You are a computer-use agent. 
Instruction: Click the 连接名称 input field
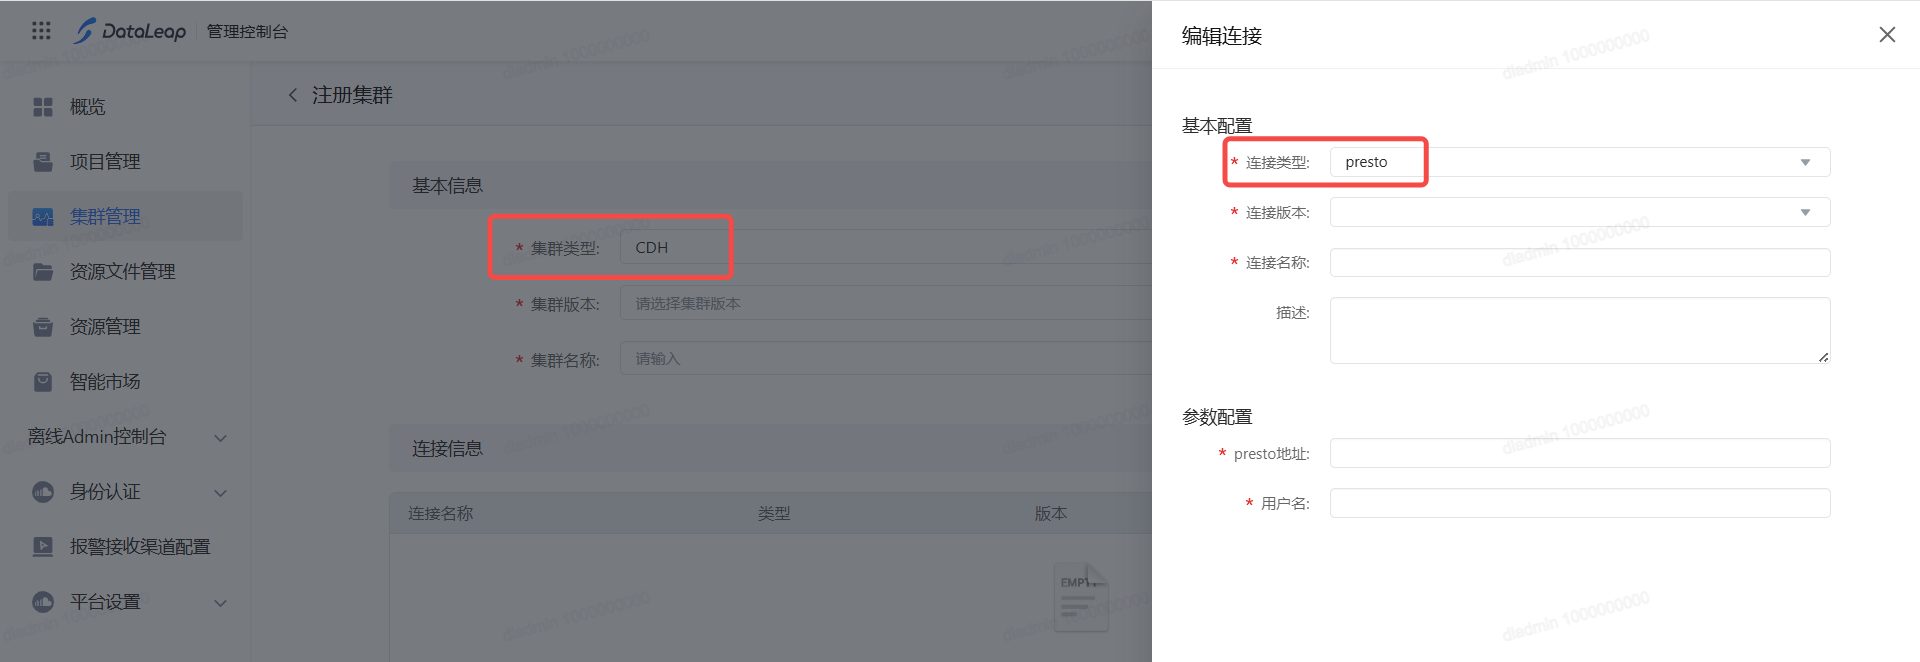click(x=1580, y=262)
